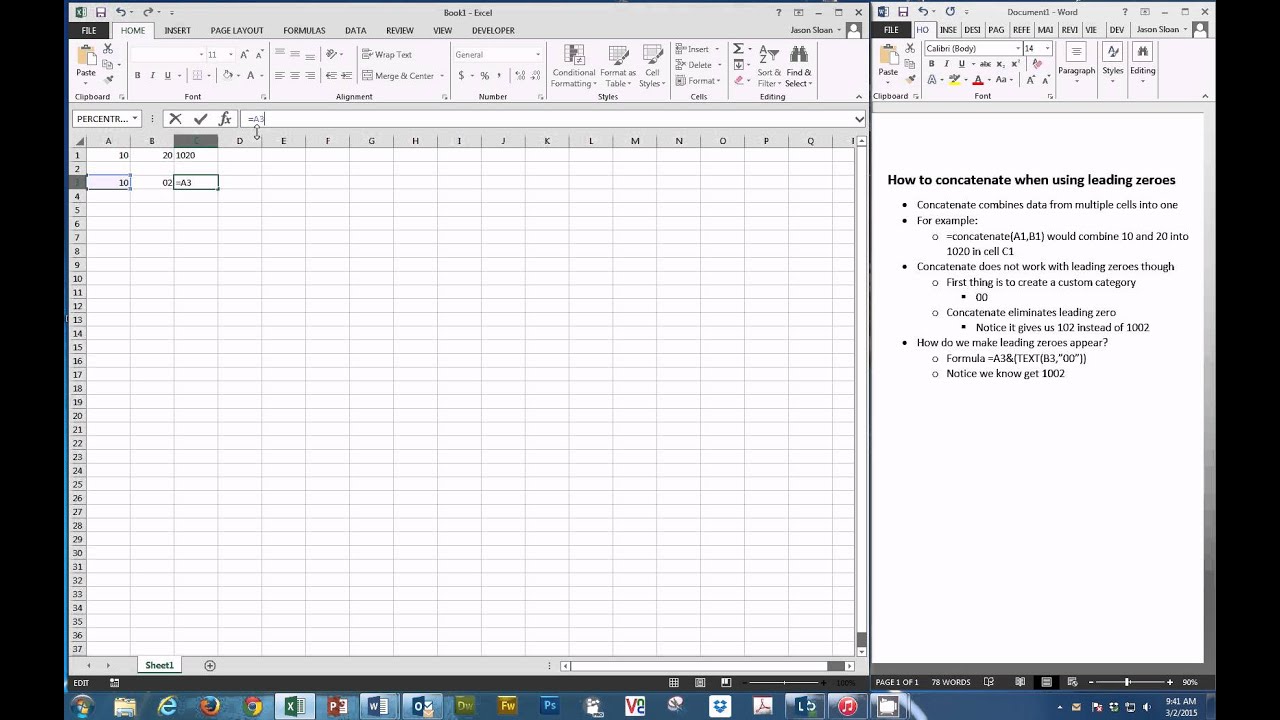
Task: Toggle Italic in Word ribbon
Action: pyautogui.click(x=946, y=64)
